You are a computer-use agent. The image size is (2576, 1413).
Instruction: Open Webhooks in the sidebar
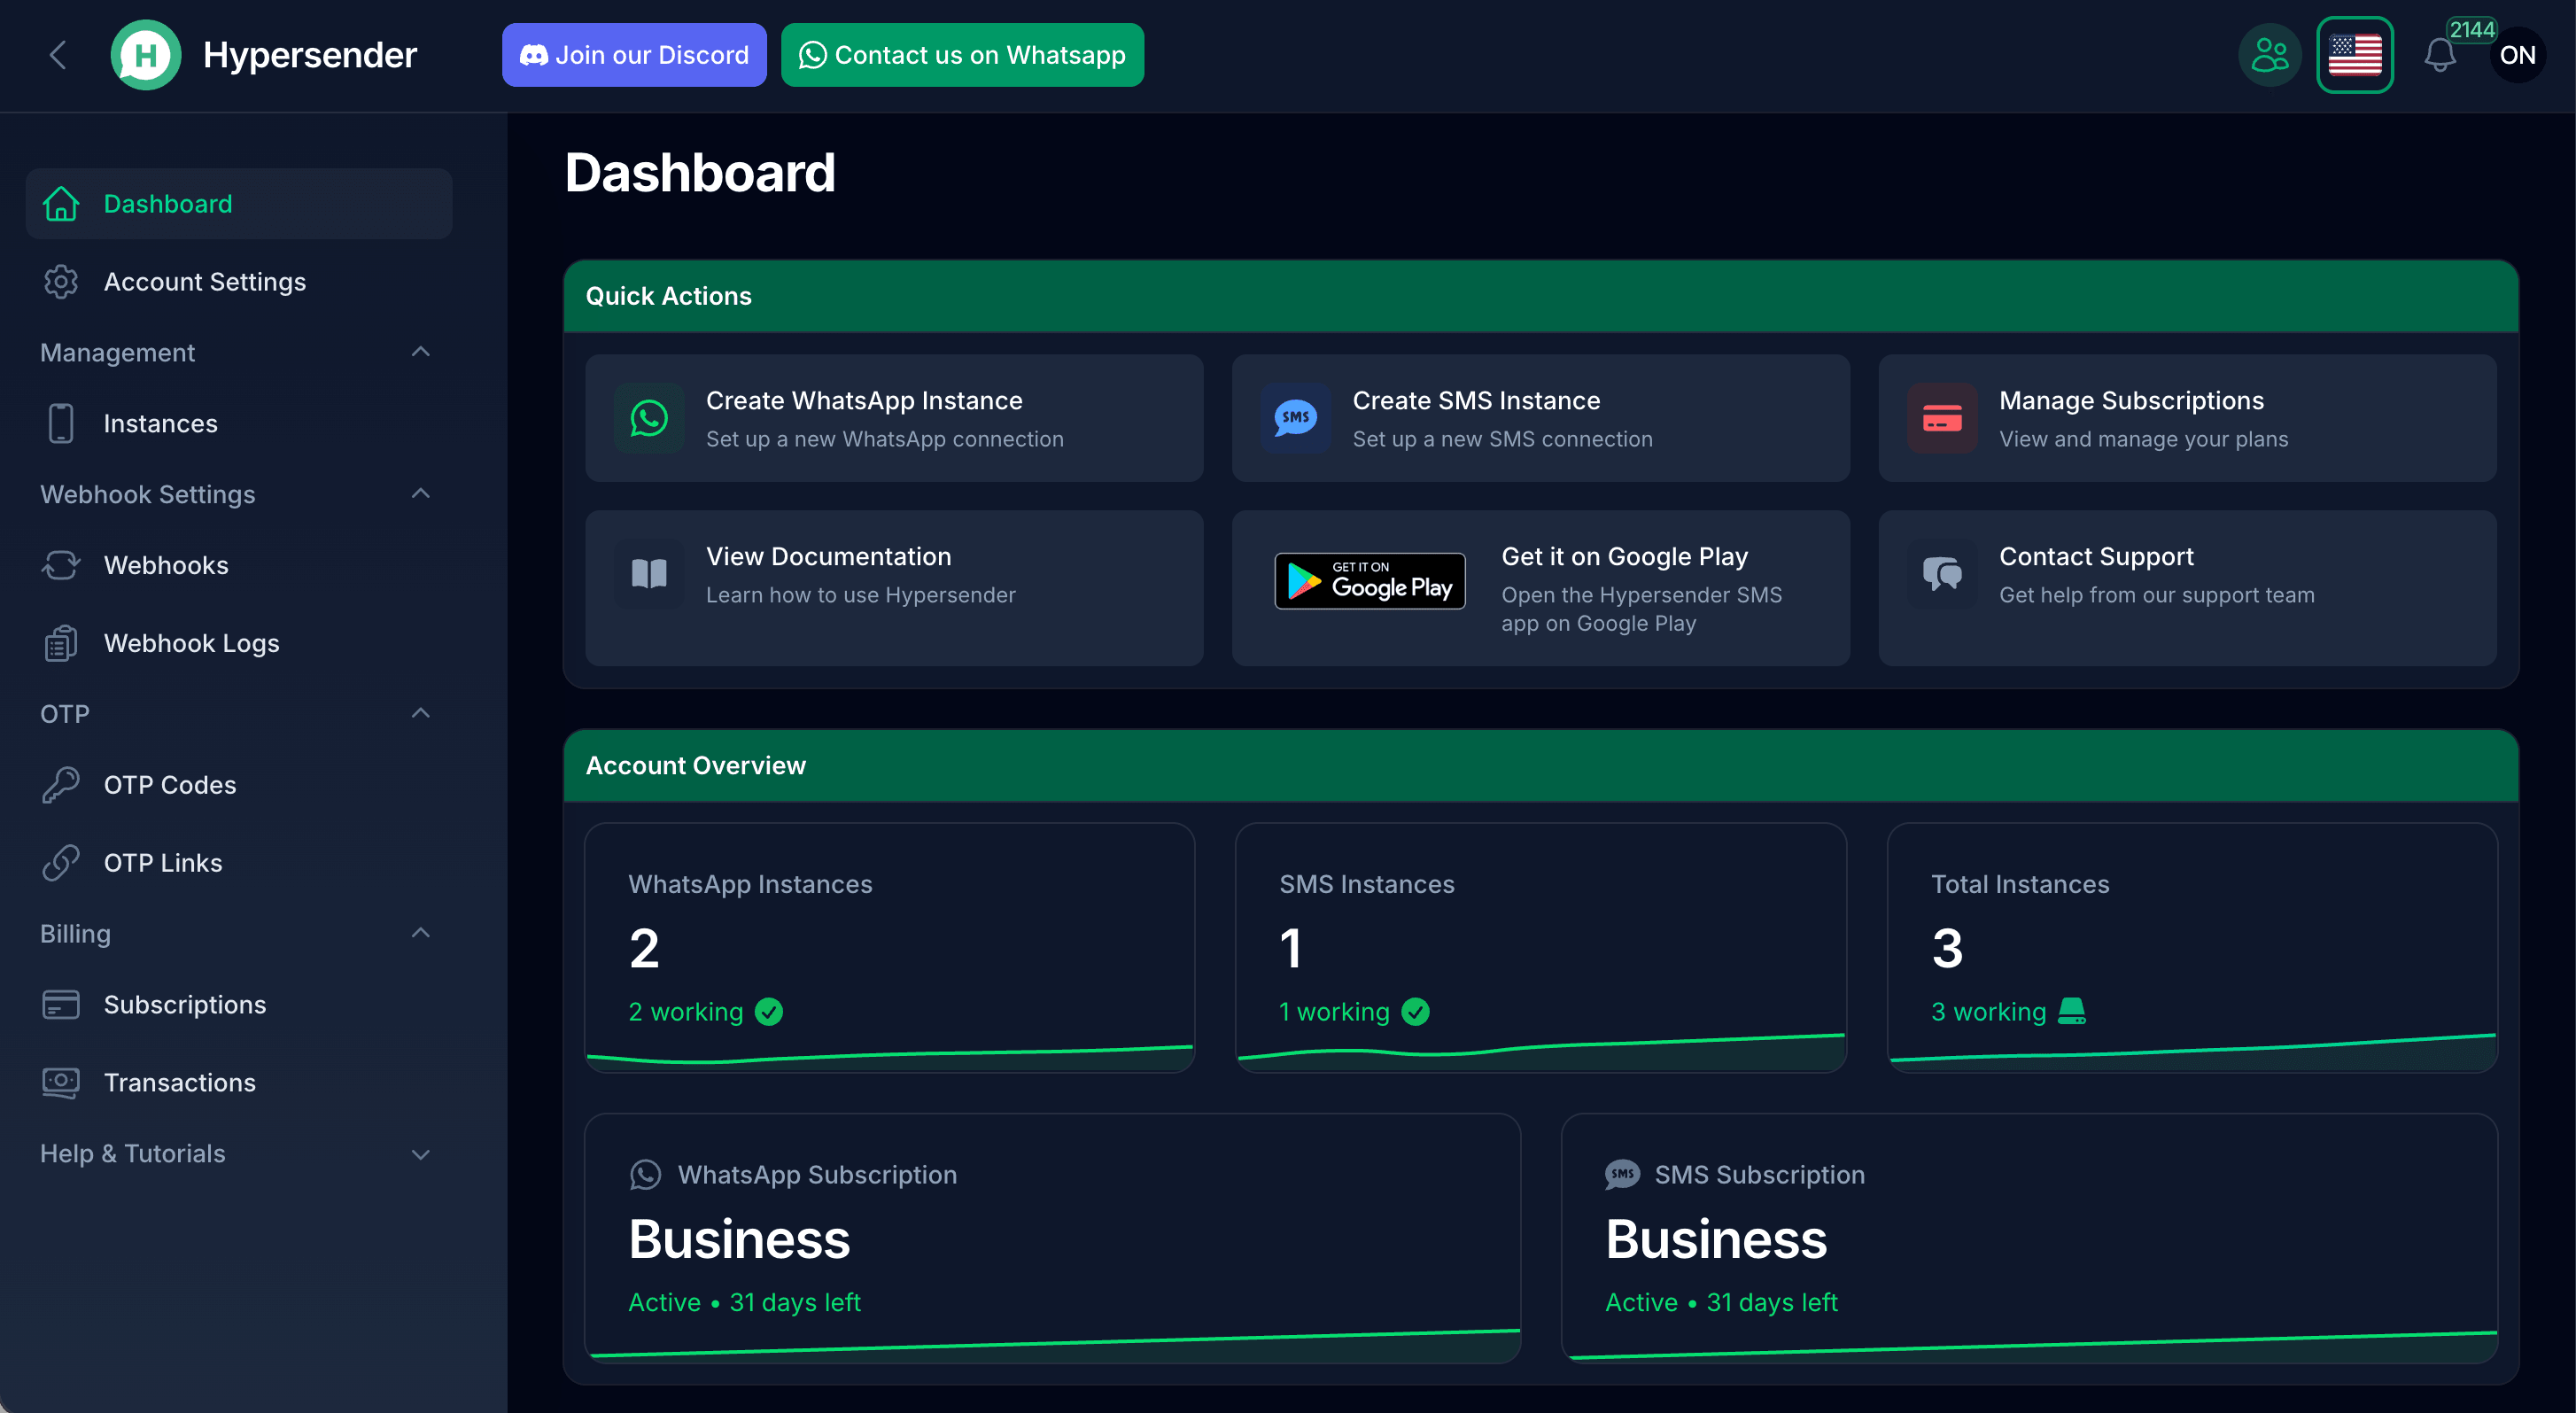pyautogui.click(x=239, y=566)
